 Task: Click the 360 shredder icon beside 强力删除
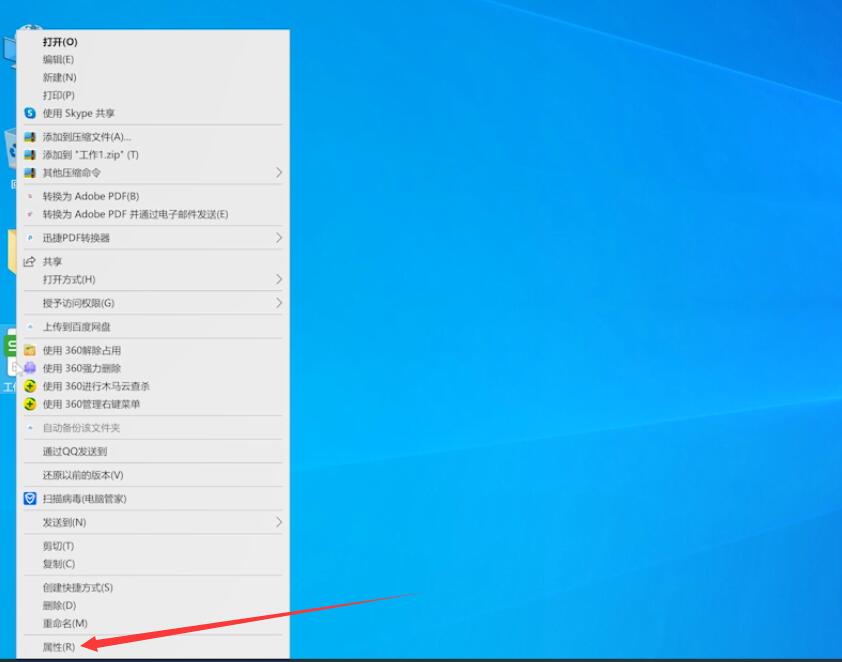(x=30, y=368)
